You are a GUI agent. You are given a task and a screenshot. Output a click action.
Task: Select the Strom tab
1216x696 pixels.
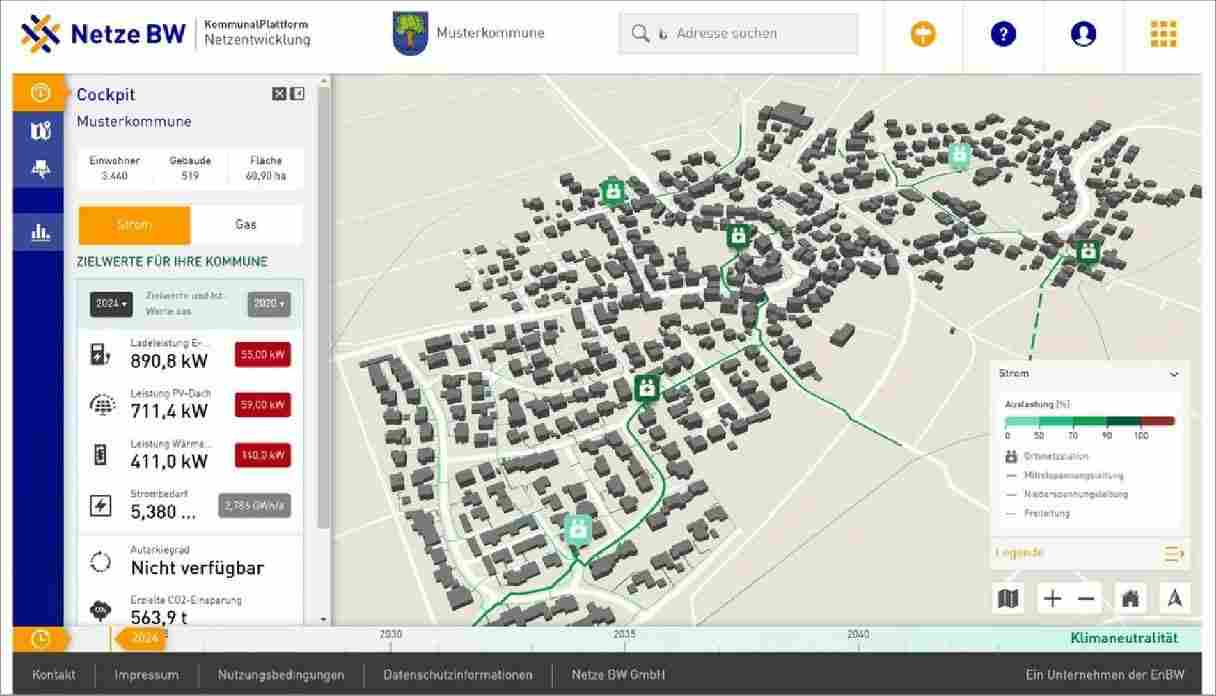tap(134, 225)
